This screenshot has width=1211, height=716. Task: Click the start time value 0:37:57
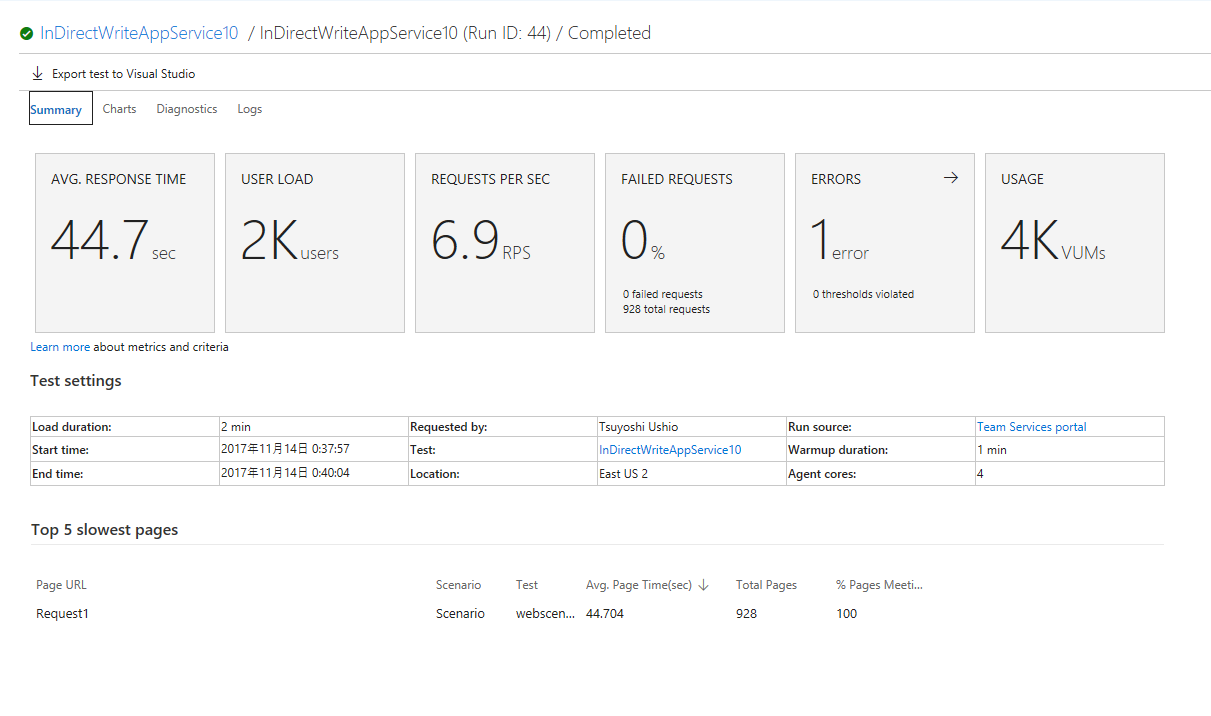pos(285,450)
